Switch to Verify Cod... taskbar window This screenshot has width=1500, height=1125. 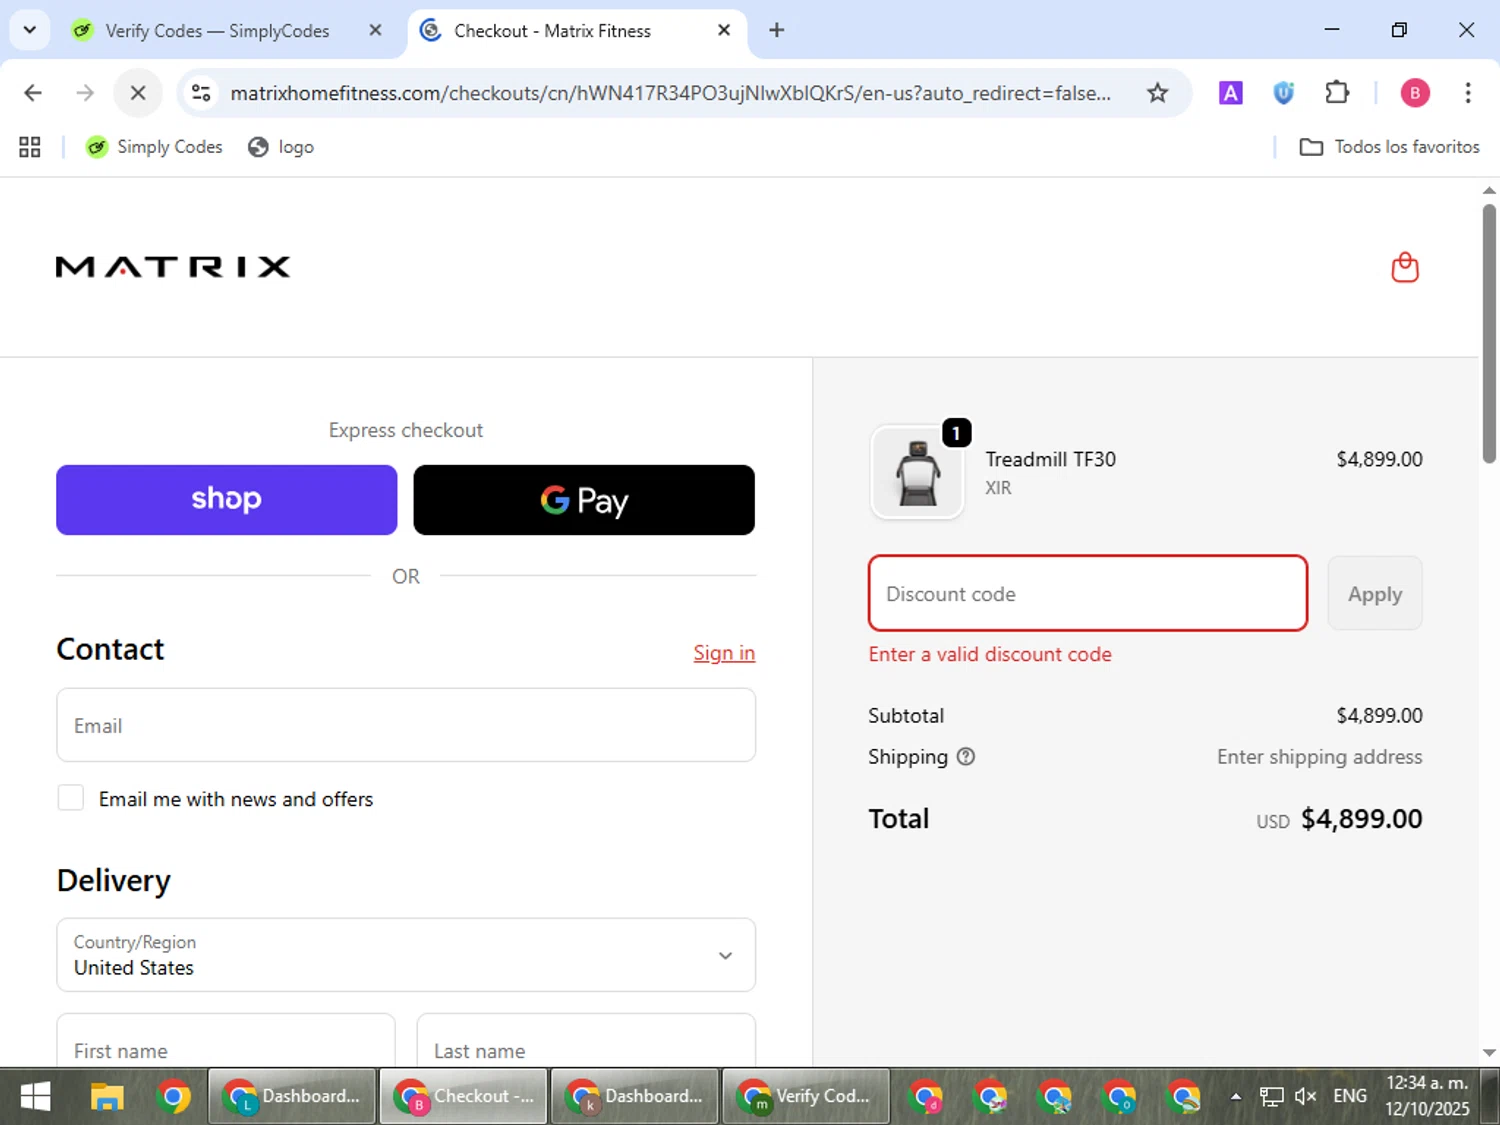806,1097
